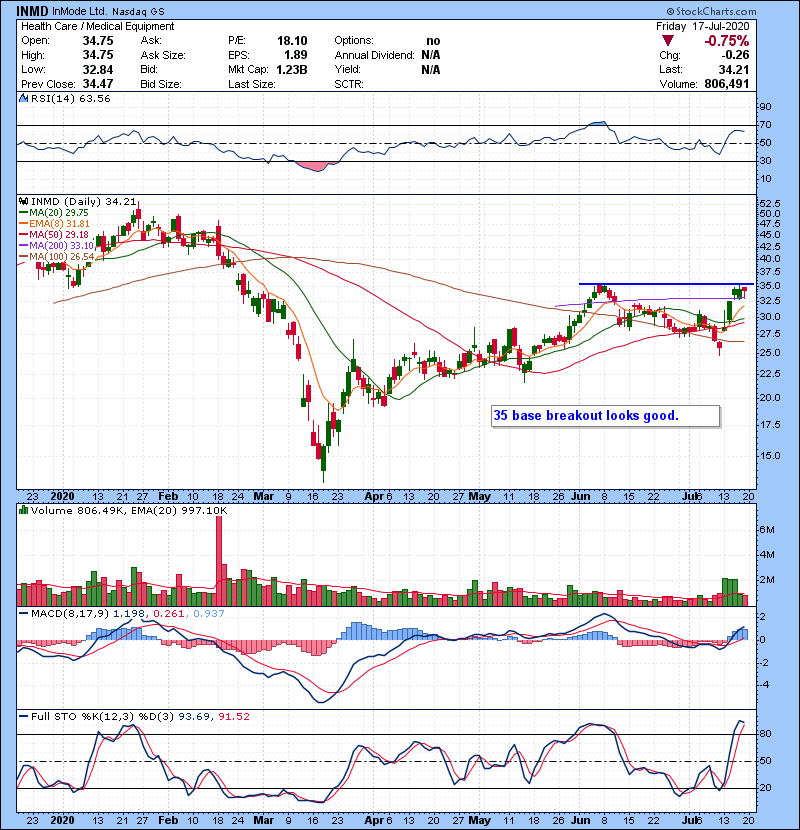Viewport: 800px width, 830px height.
Task: Select the MA(100) 26.54 legend entry
Action: point(57,257)
